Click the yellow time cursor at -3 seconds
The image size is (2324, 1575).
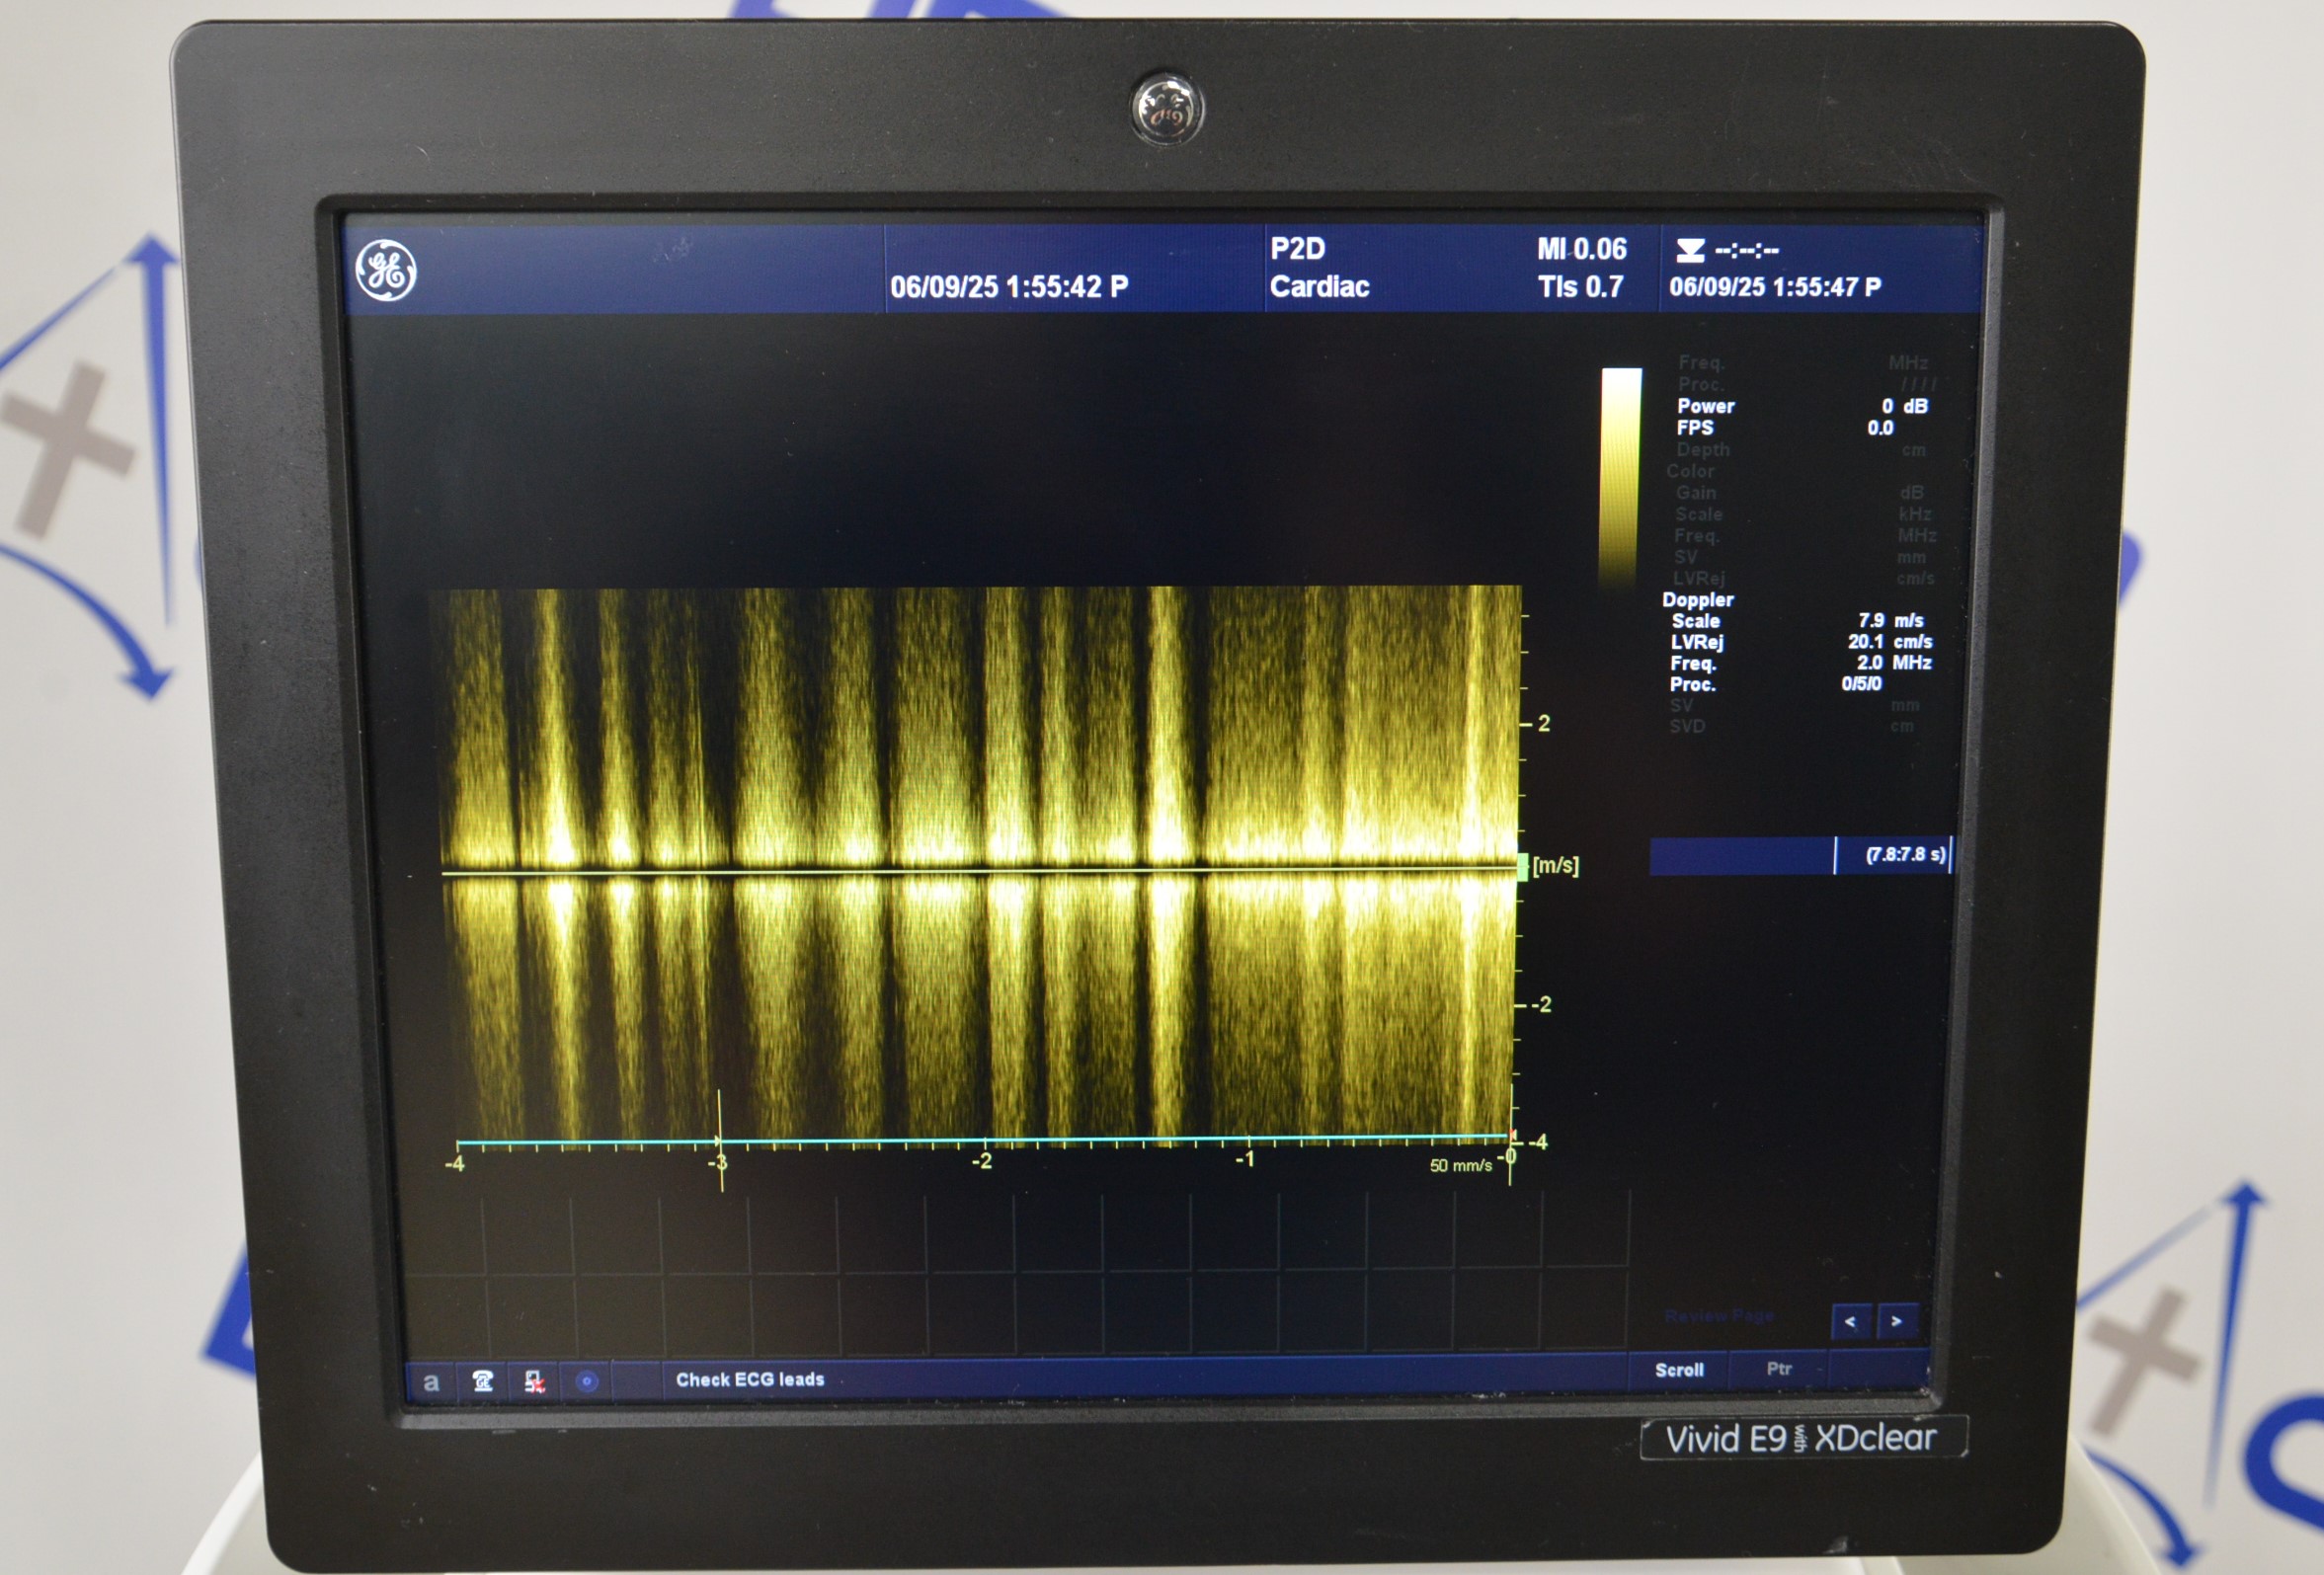point(720,1140)
